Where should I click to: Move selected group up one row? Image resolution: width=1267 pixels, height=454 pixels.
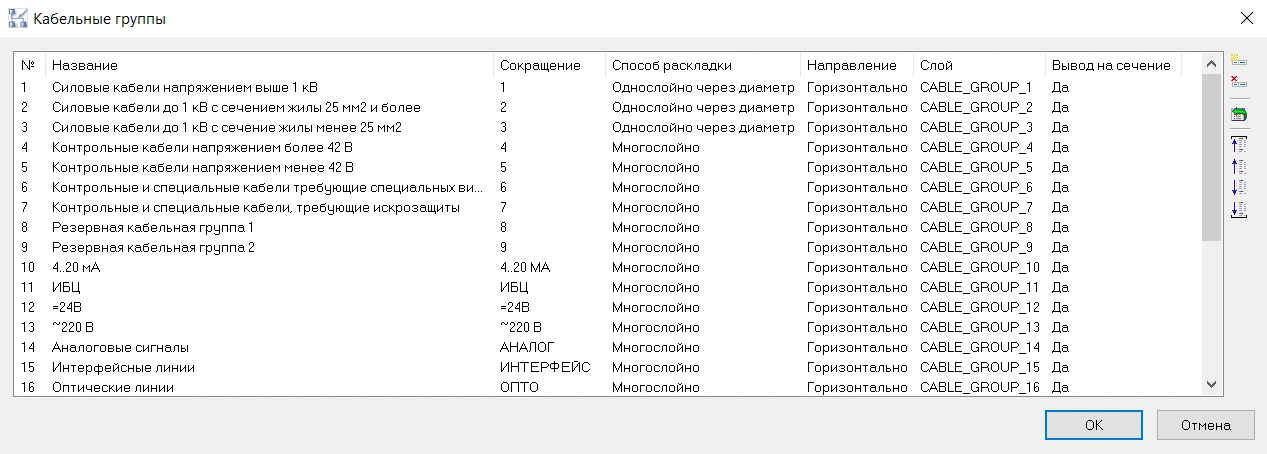point(1239,166)
